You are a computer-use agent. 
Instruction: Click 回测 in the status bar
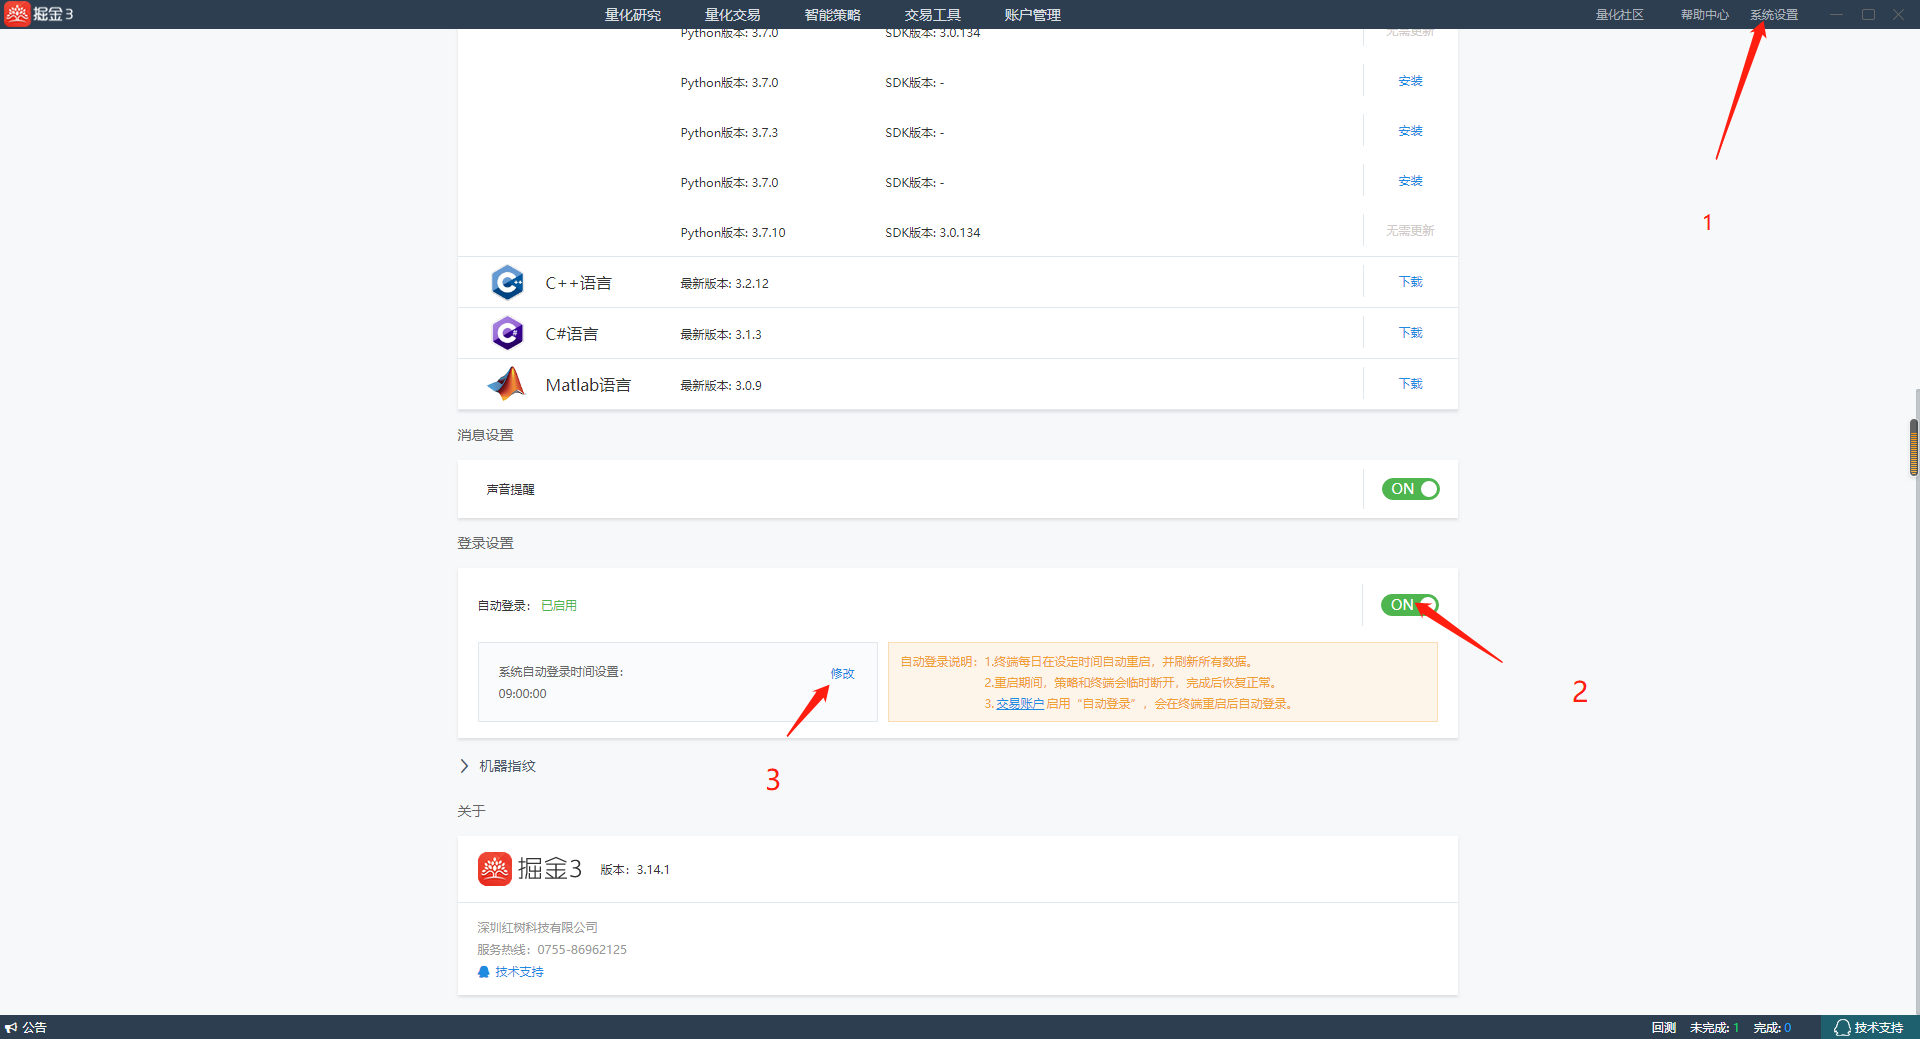tap(1664, 1027)
